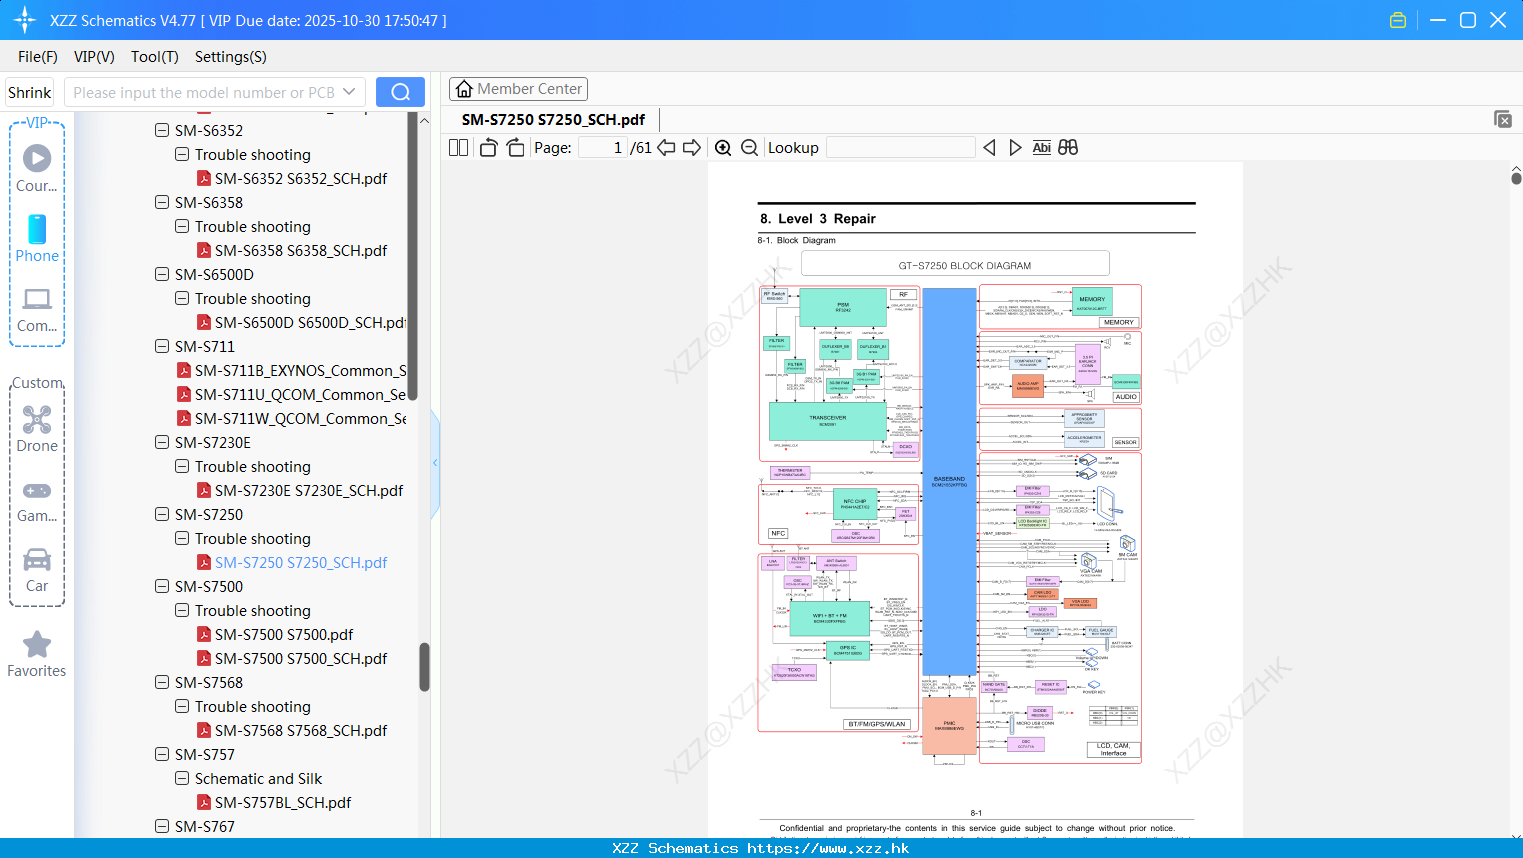Click the Lookup text field
Screen dimensions: 1523x858
pos(901,147)
